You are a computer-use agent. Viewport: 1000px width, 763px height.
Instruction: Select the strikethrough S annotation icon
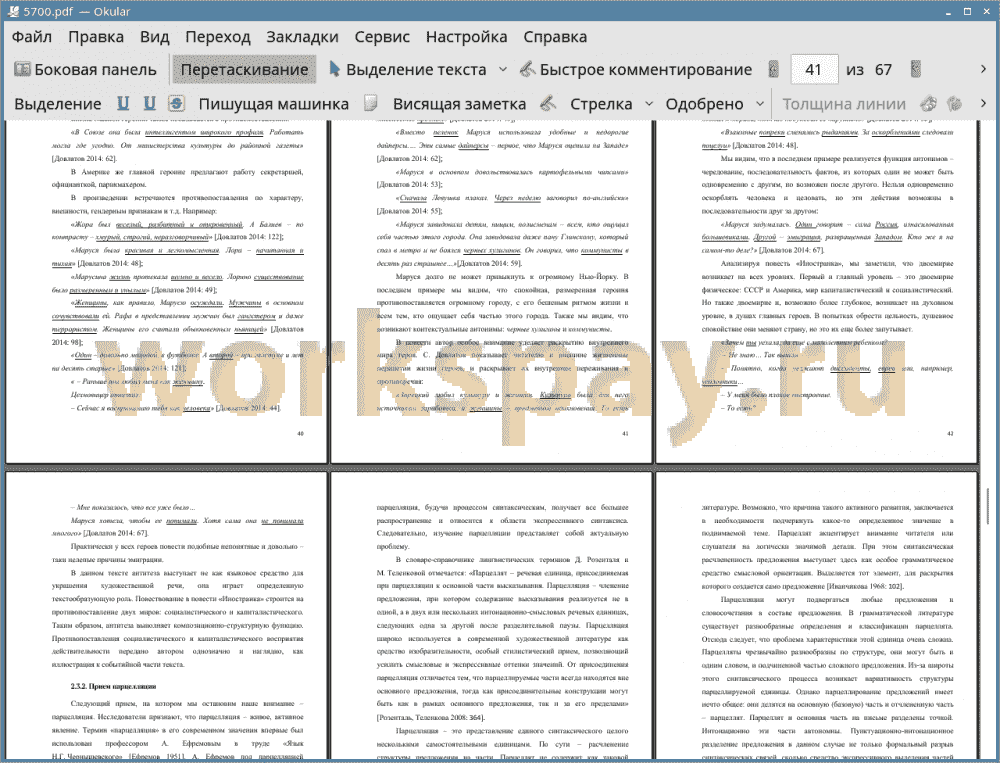[177, 103]
